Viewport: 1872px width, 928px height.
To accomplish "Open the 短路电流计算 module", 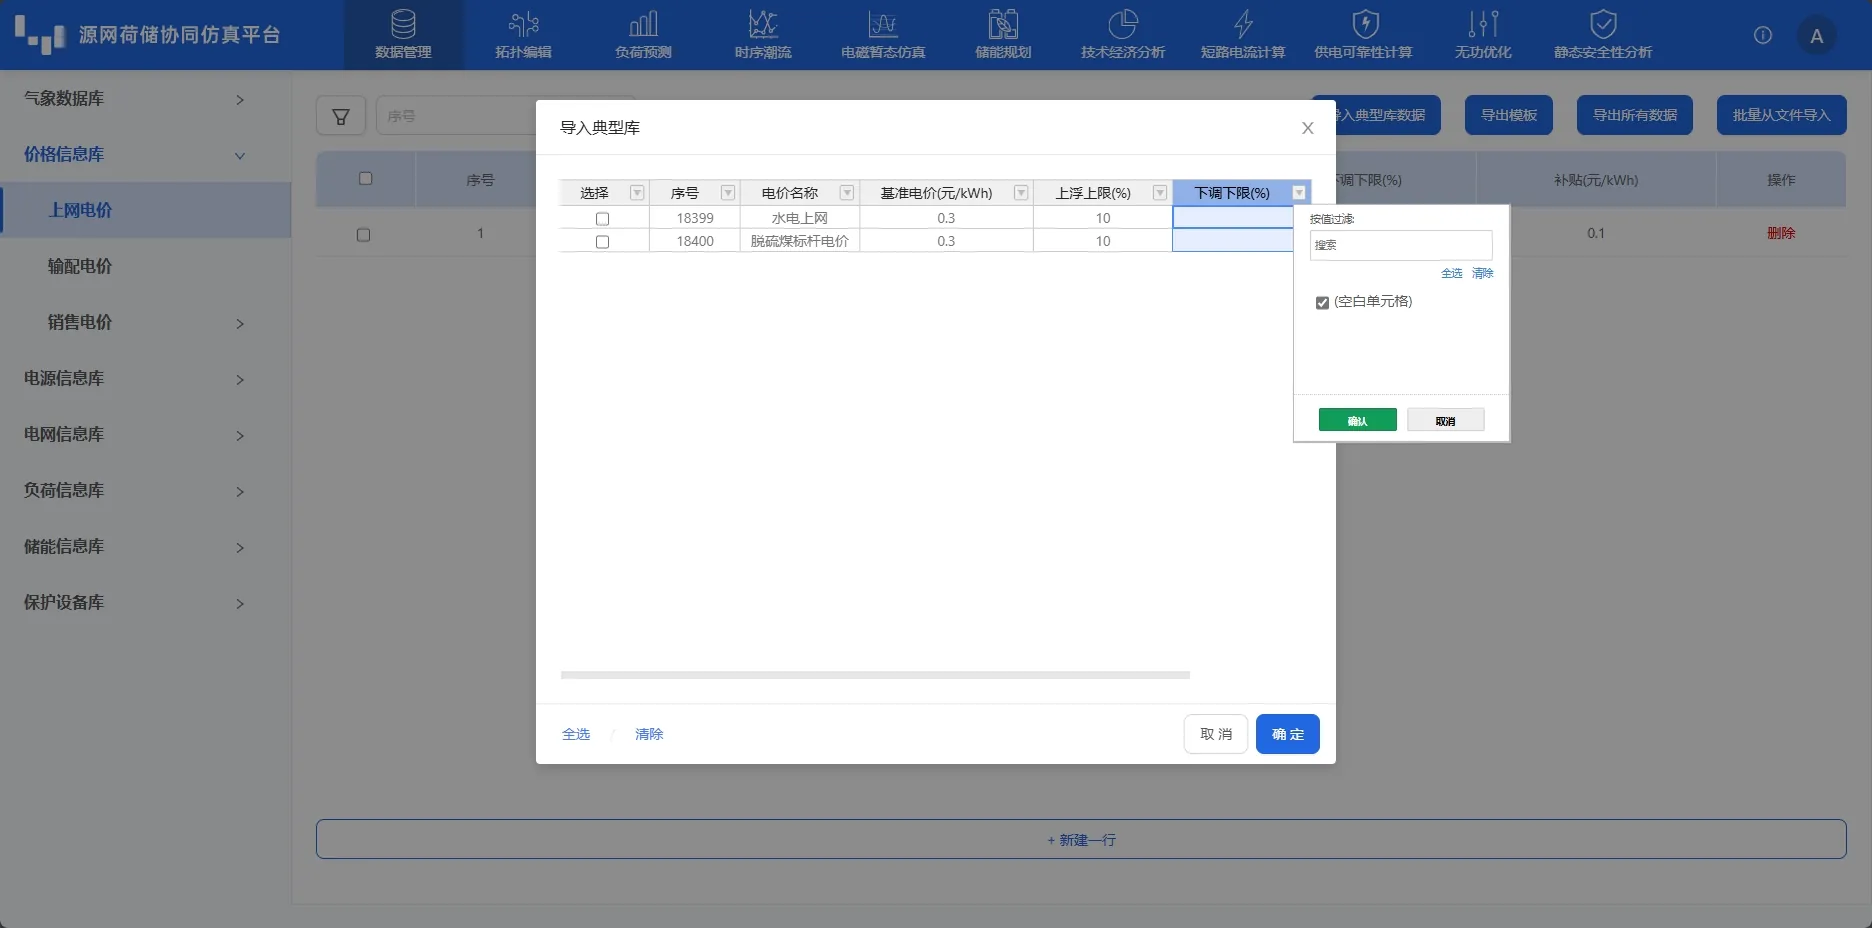I will coord(1243,35).
